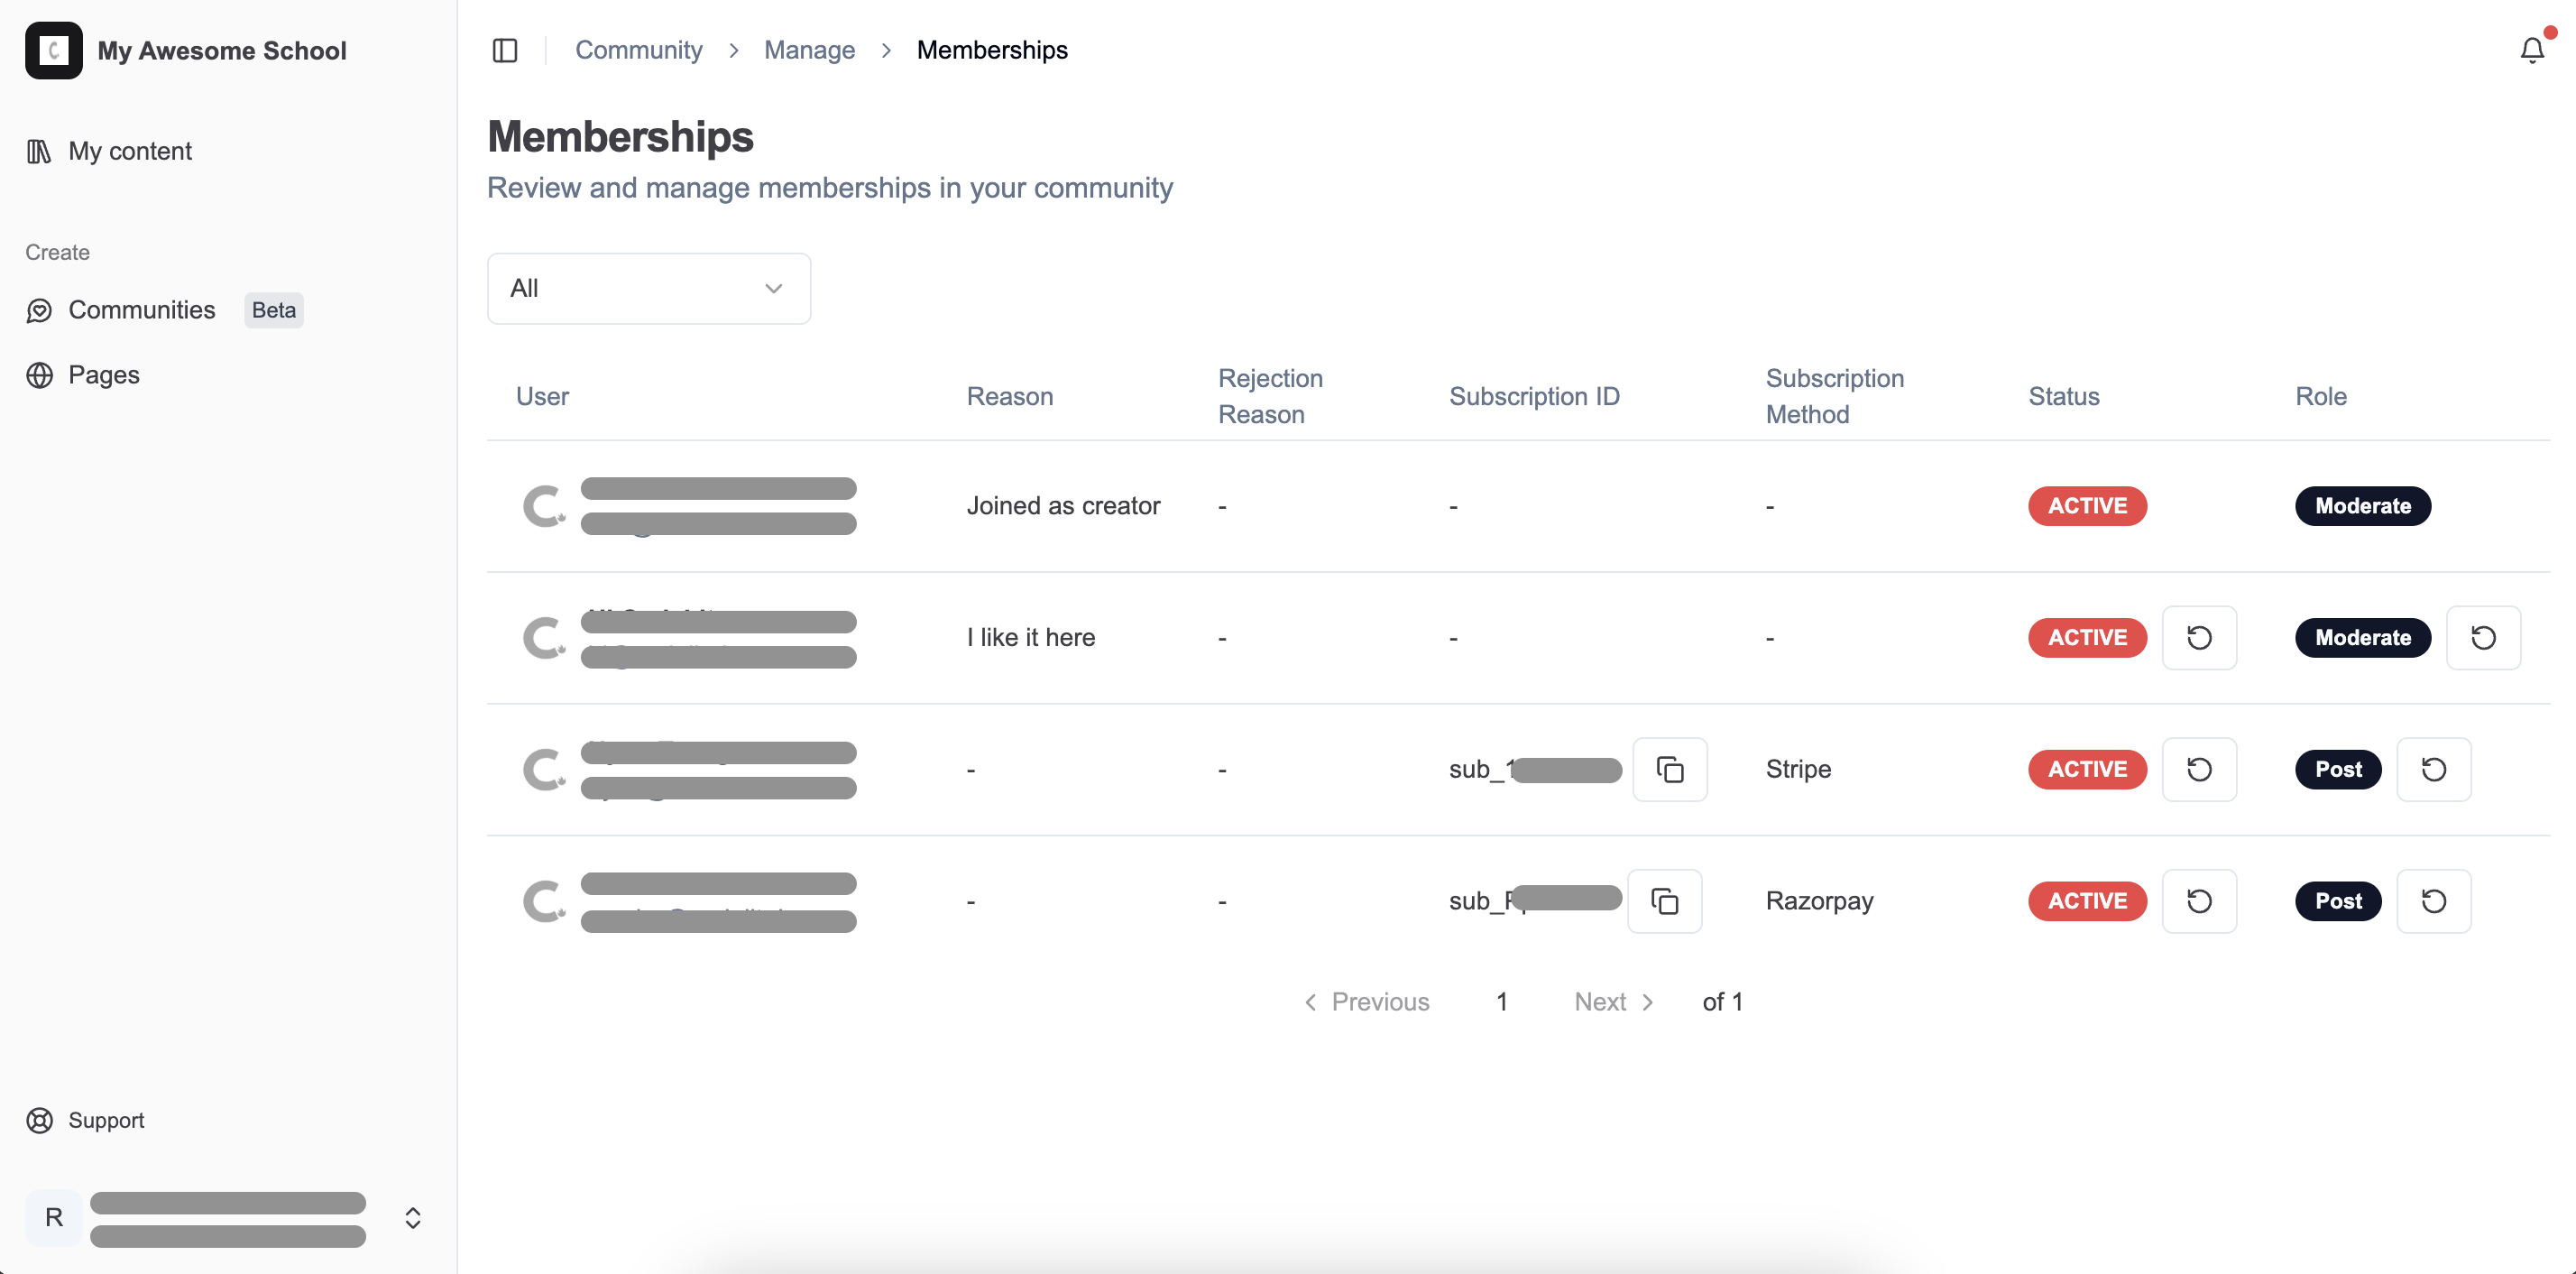Image resolution: width=2576 pixels, height=1274 pixels.
Task: Click the status revert icon on the 'I like it here' row
Action: [2200, 637]
